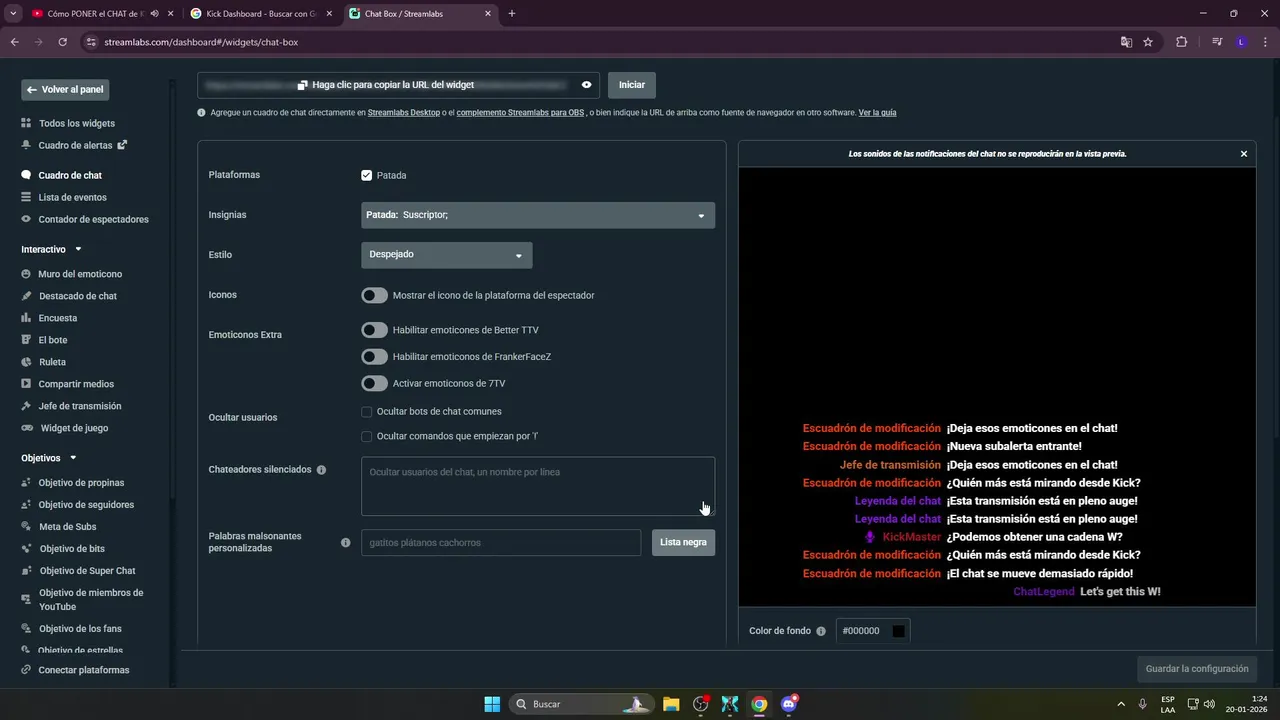
Task: Open the Ver la guía link
Action: (x=877, y=113)
